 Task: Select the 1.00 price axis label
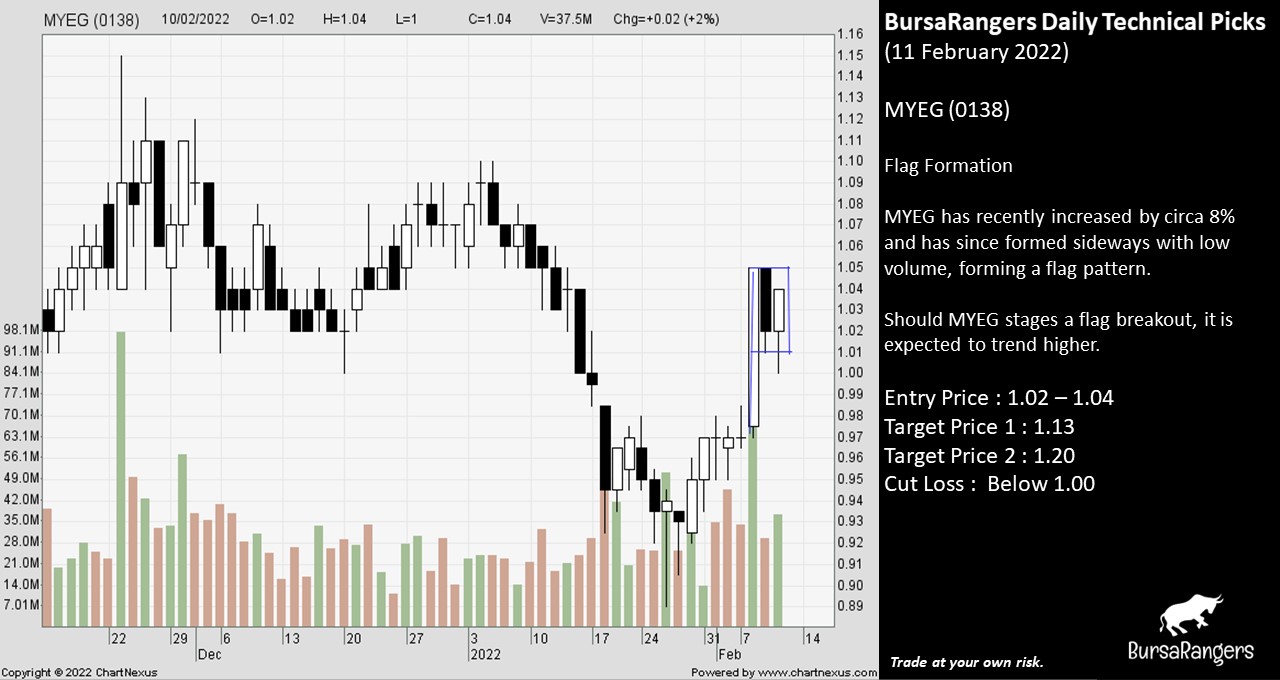pos(851,373)
